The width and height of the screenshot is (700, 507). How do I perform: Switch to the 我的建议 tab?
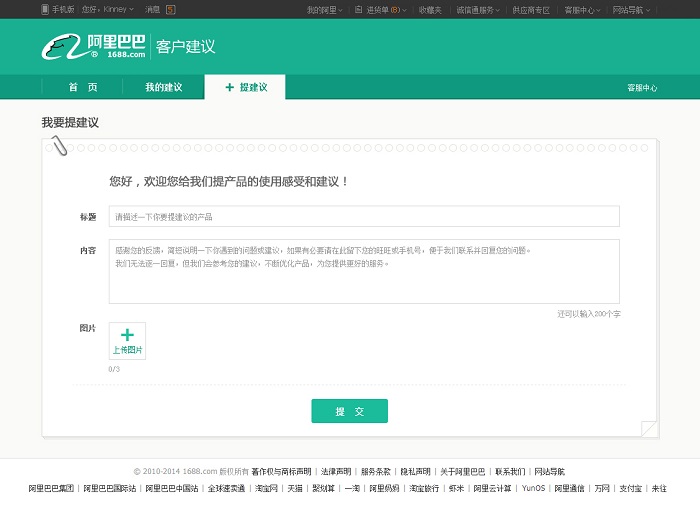[163, 87]
